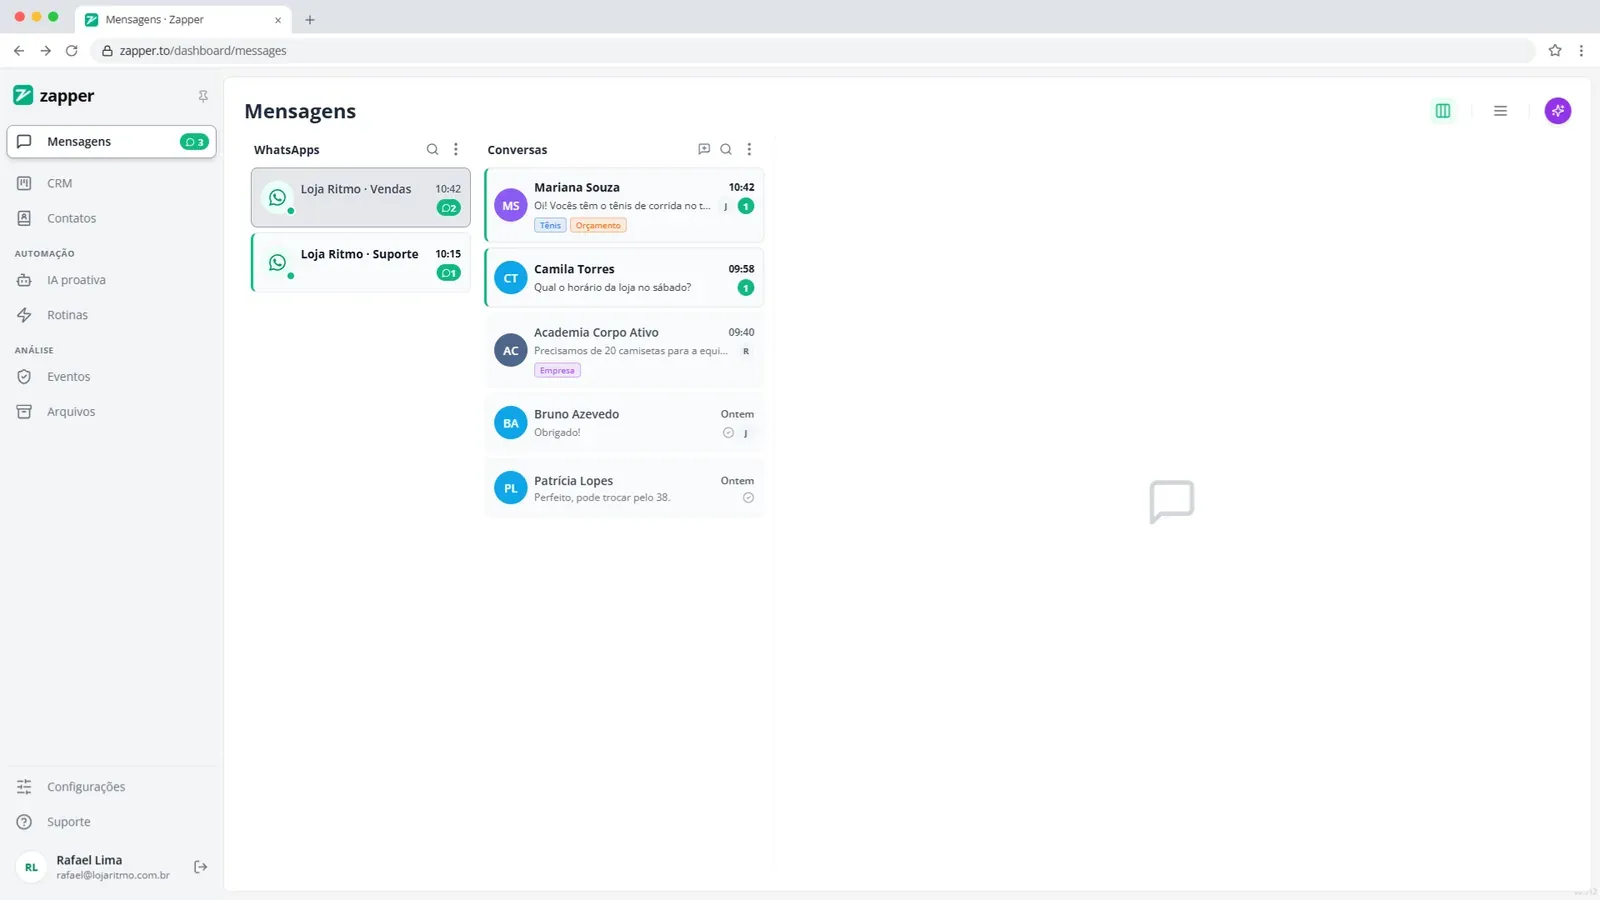This screenshot has height=900, width=1600.
Task: Click the zapper logo
Action: coord(54,96)
